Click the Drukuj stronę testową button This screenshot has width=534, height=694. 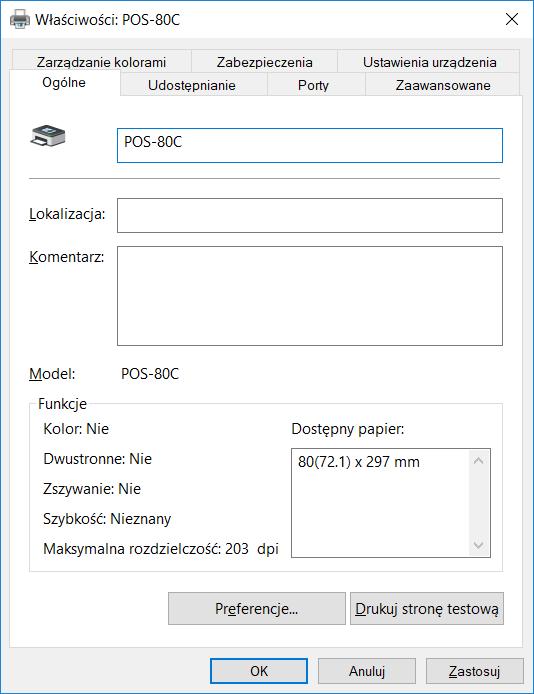pyautogui.click(x=427, y=609)
